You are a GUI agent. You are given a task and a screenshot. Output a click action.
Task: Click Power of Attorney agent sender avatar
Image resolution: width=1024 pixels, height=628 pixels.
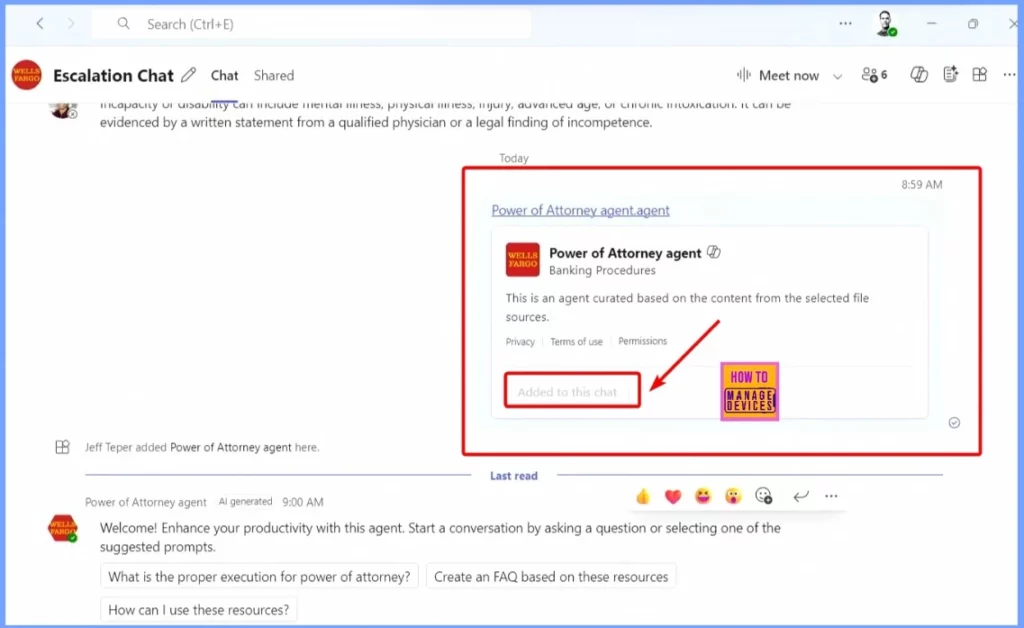(63, 528)
